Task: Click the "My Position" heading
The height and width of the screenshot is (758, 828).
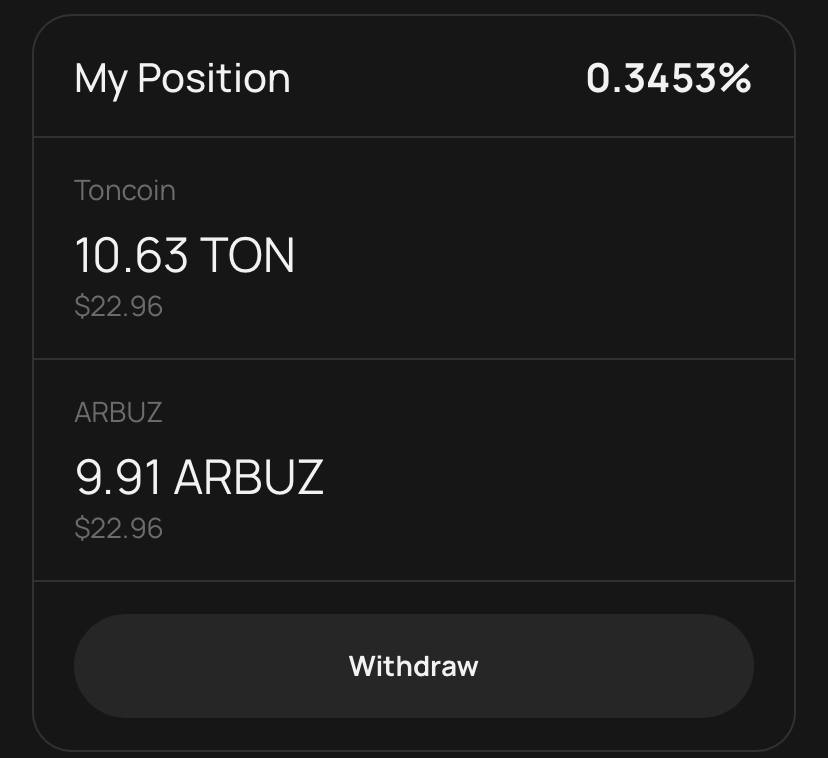Action: (182, 79)
